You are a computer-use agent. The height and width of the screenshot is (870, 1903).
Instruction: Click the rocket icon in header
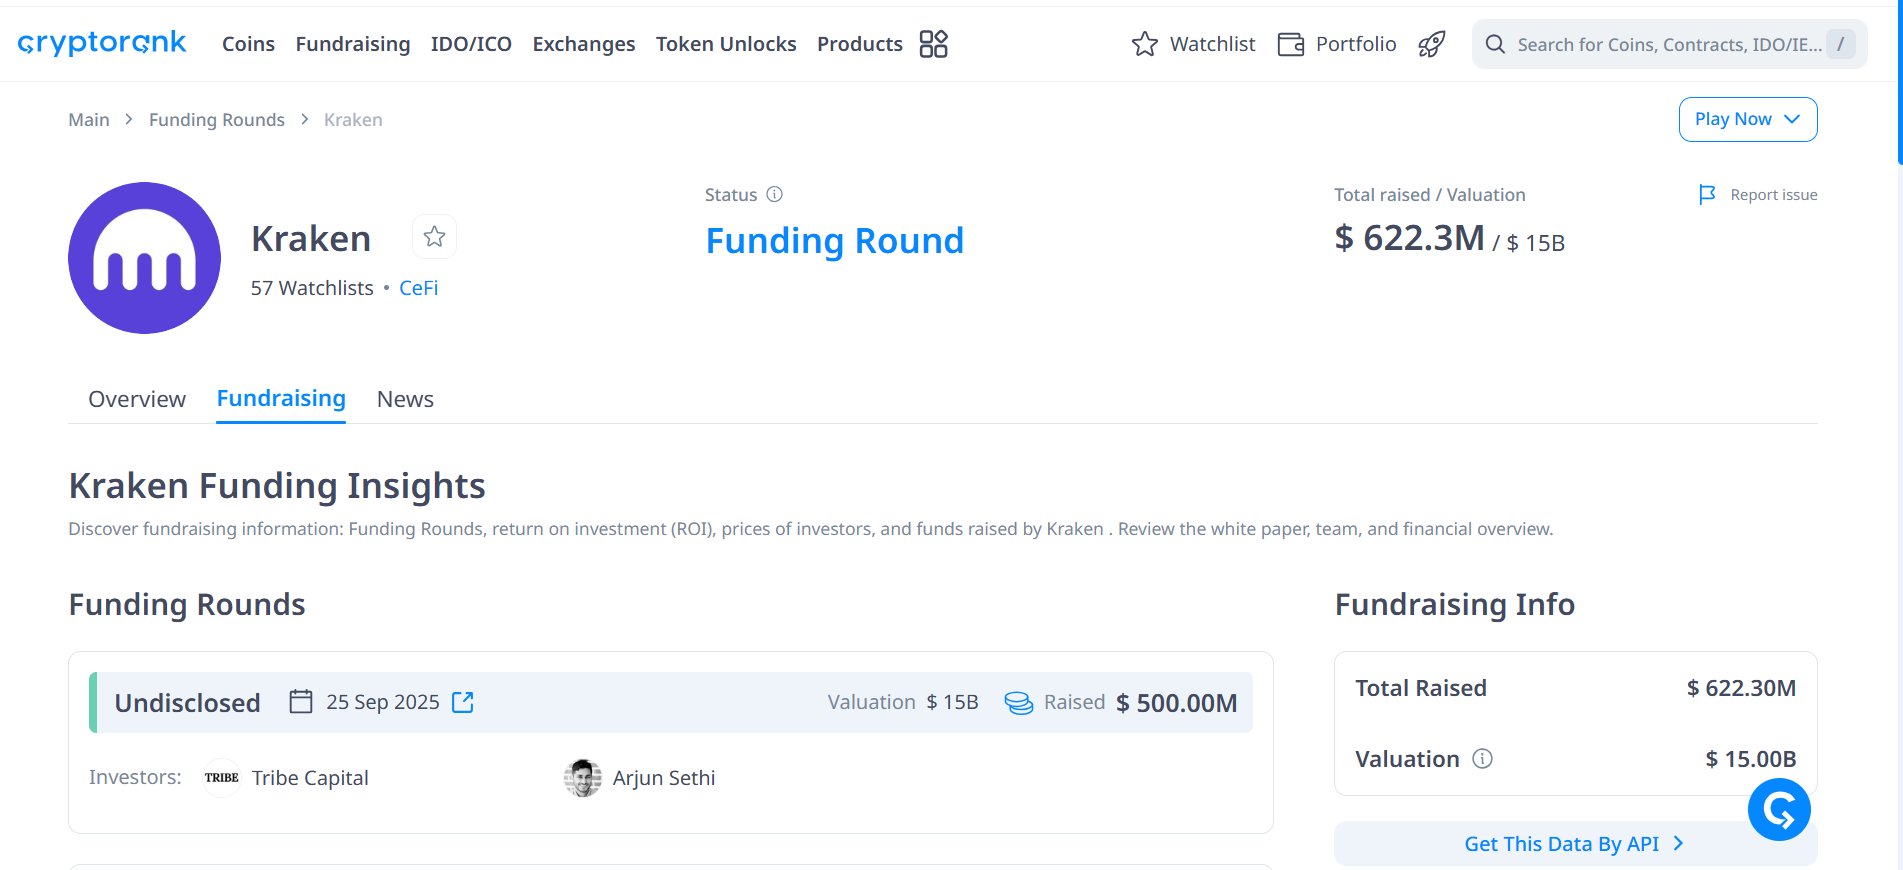pyautogui.click(x=1432, y=44)
